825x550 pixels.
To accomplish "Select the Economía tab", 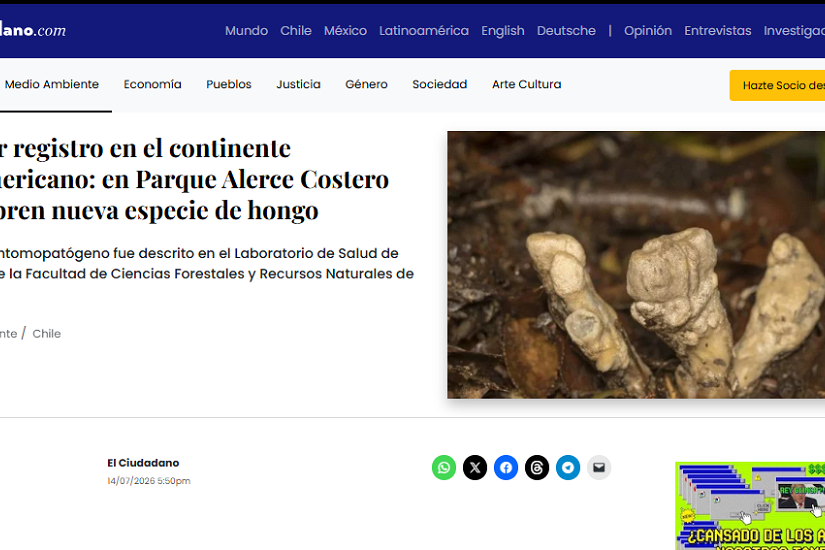I will point(153,84).
